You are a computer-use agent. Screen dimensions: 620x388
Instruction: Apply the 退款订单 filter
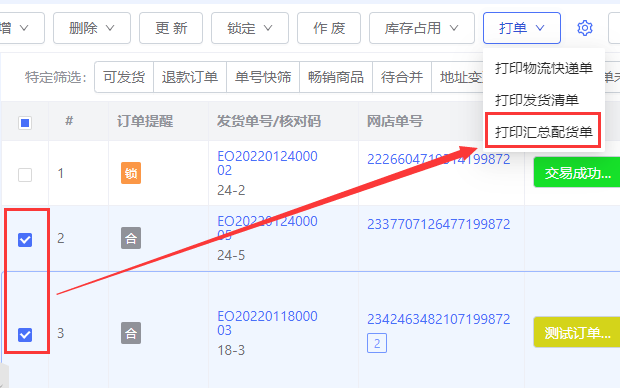click(190, 77)
